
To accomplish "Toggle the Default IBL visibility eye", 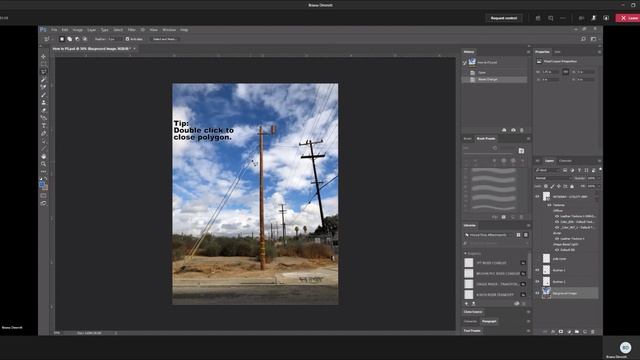I will [x=557, y=250].
